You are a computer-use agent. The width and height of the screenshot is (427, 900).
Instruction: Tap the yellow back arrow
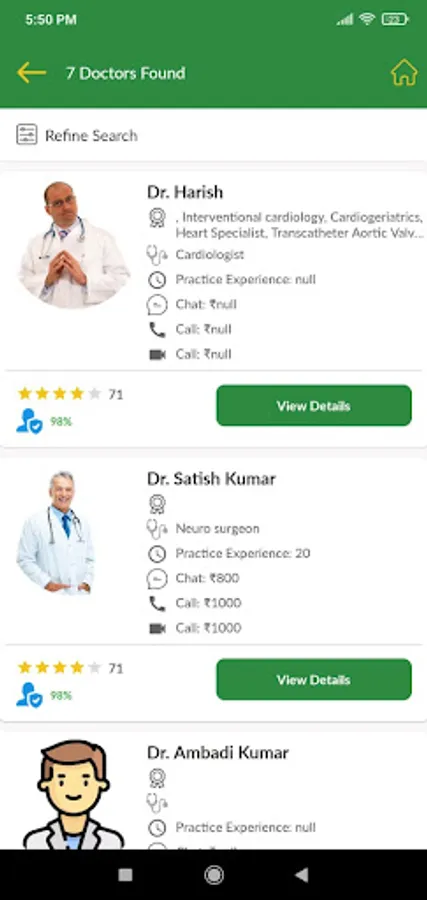point(31,73)
